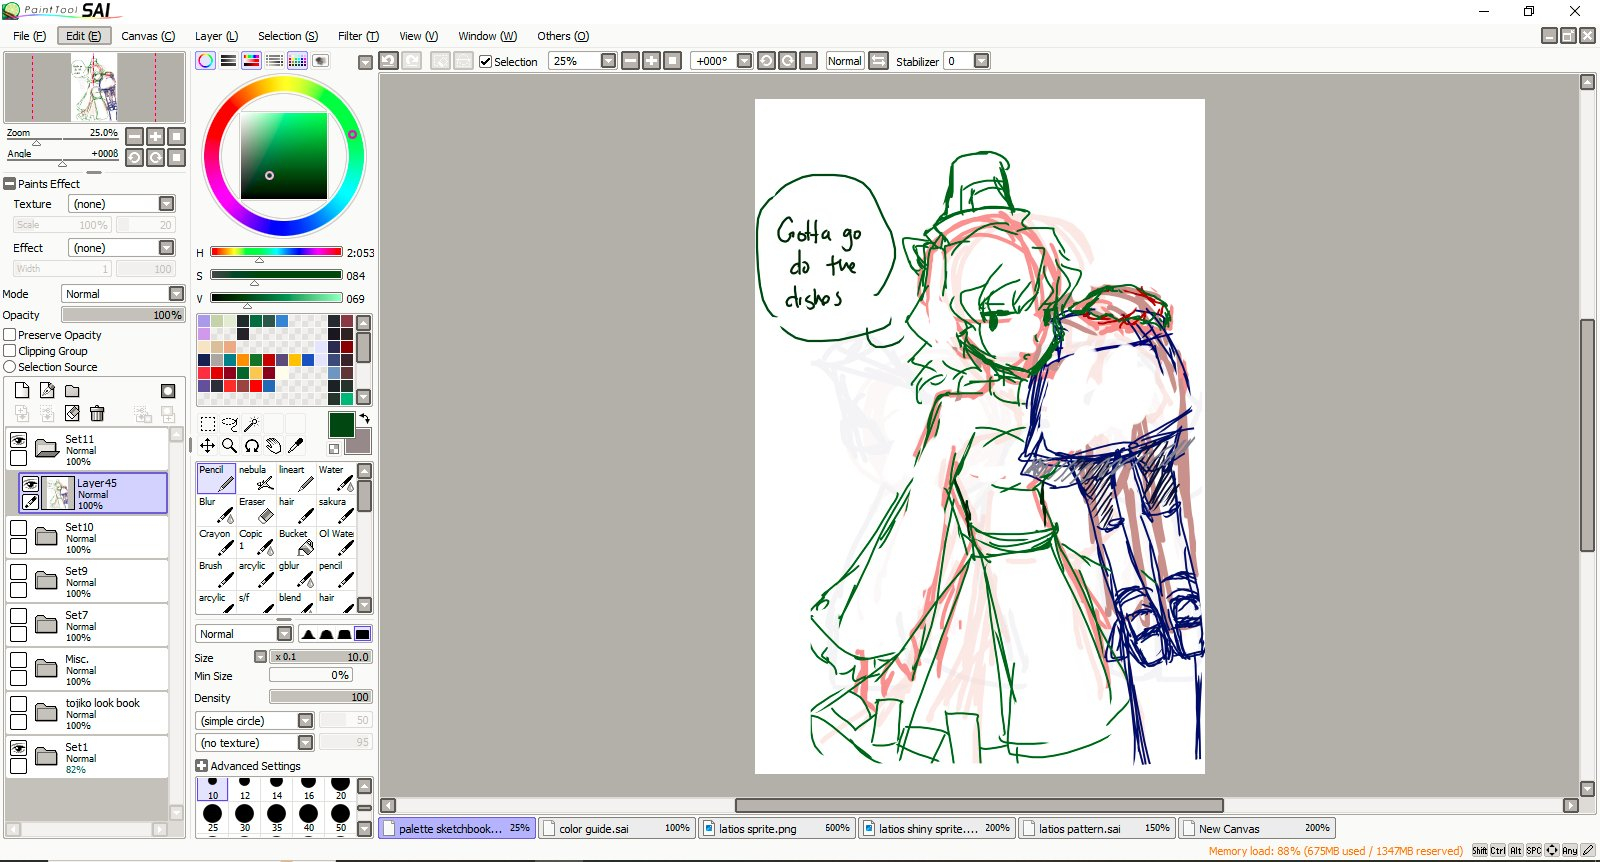Viewport: 1600px width, 862px height.
Task: Select the Move layer tool
Action: (x=207, y=446)
